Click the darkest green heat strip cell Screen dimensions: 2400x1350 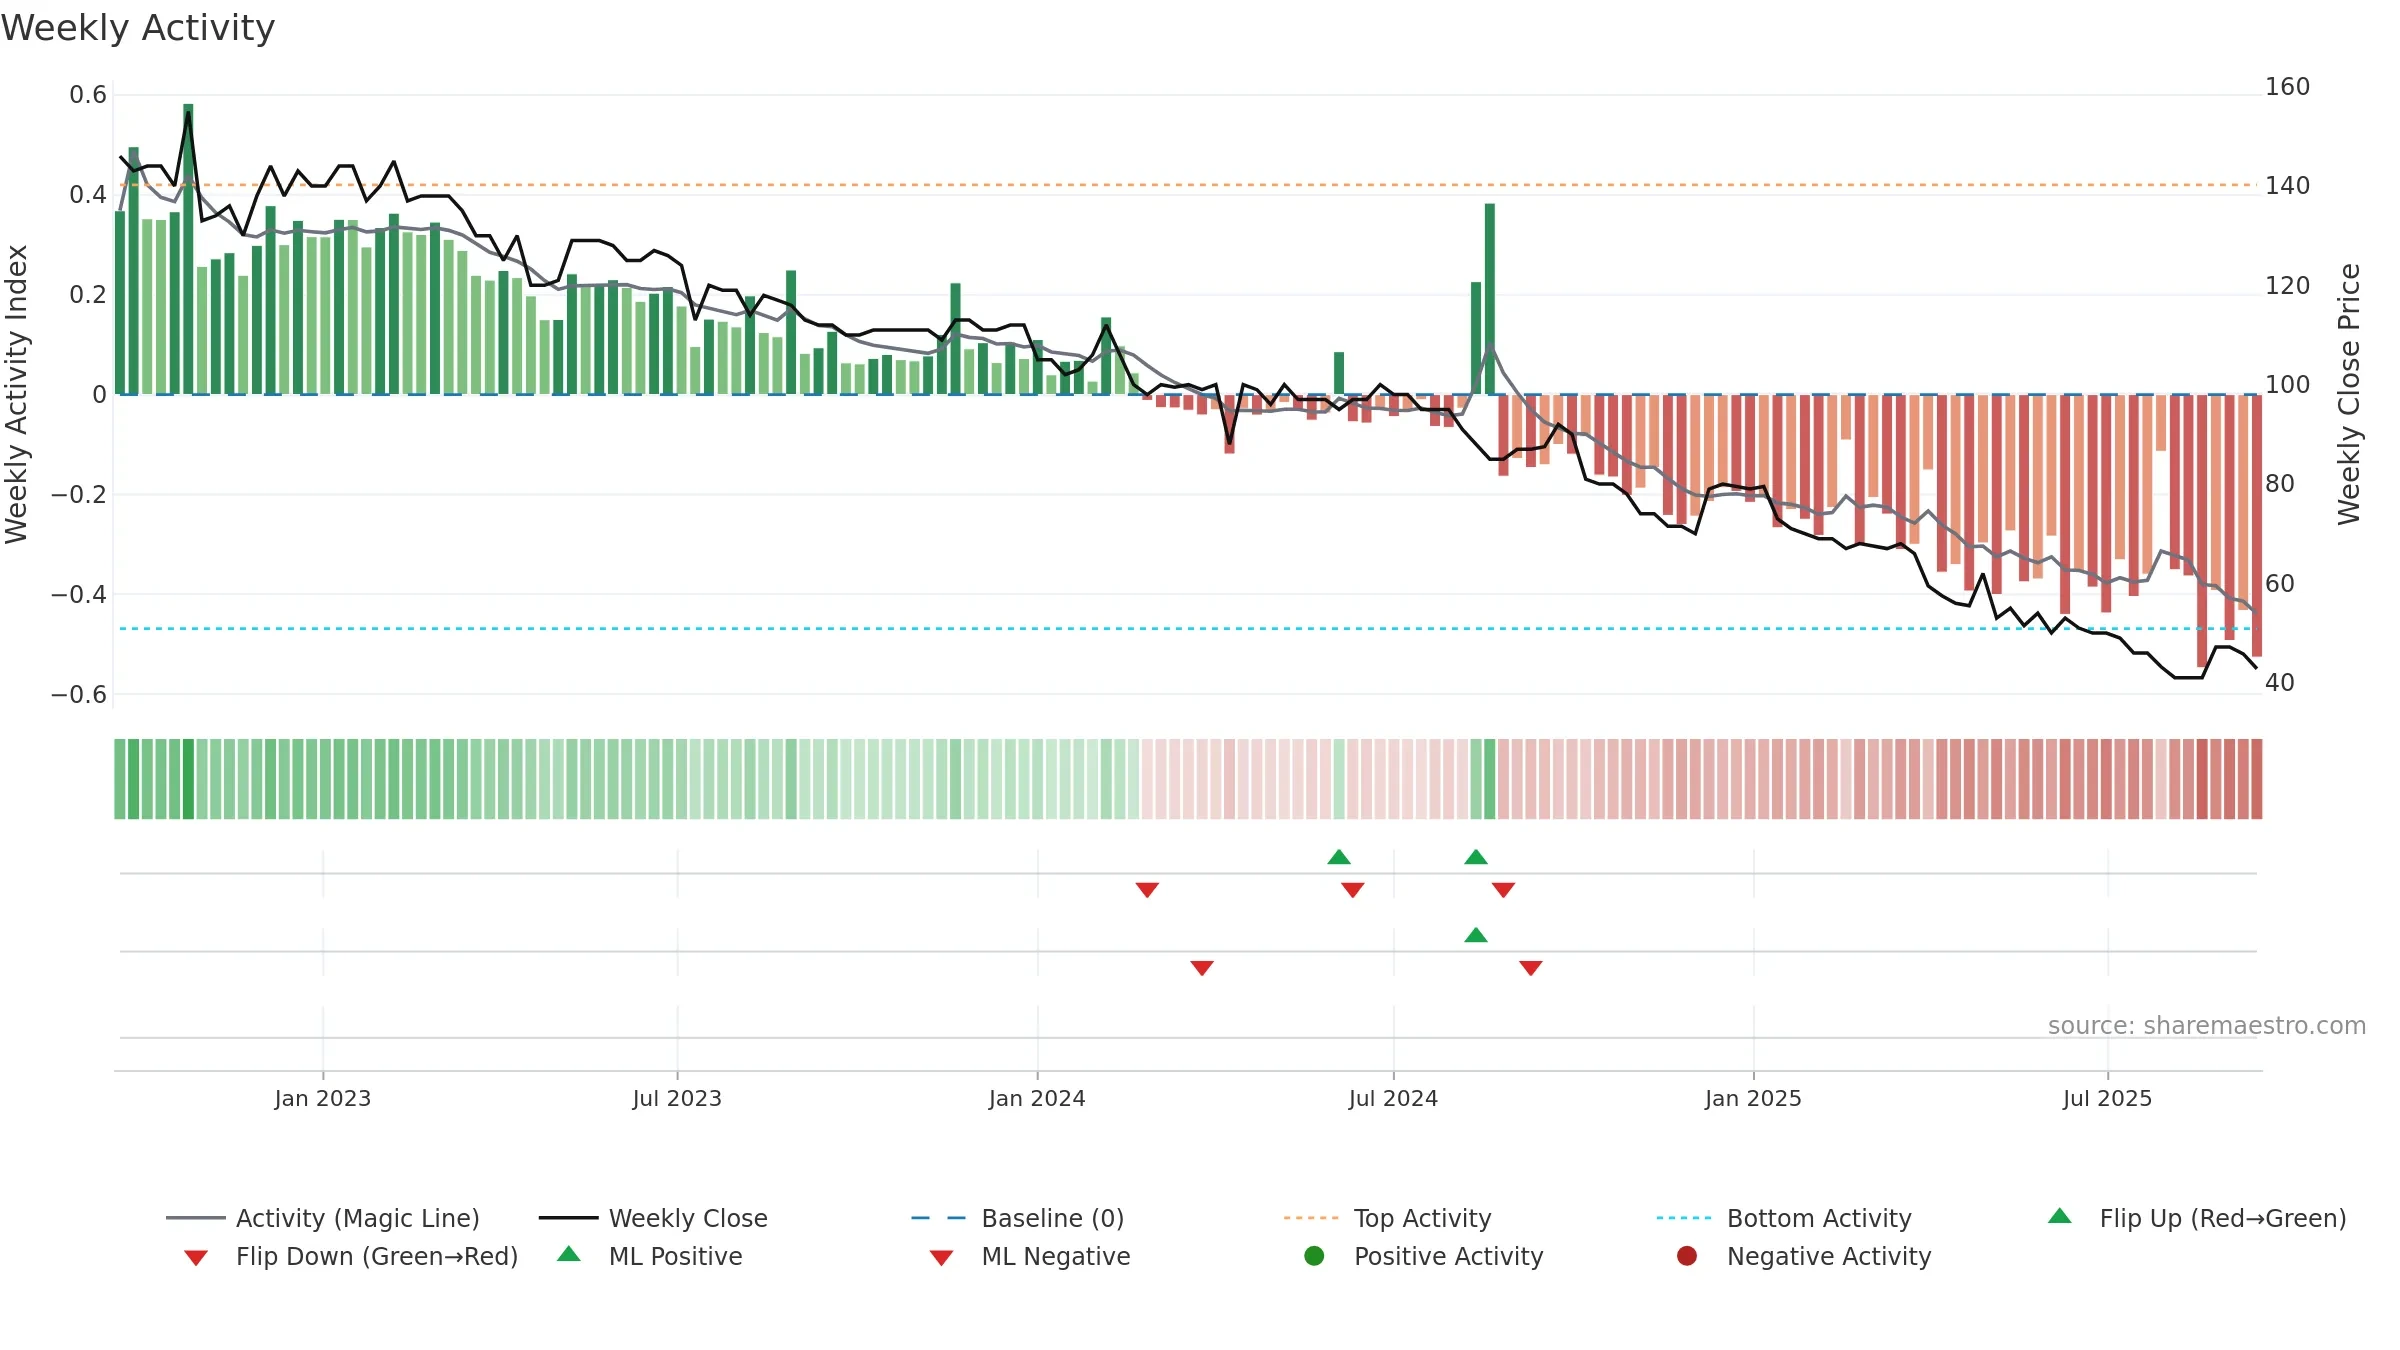pyautogui.click(x=188, y=779)
